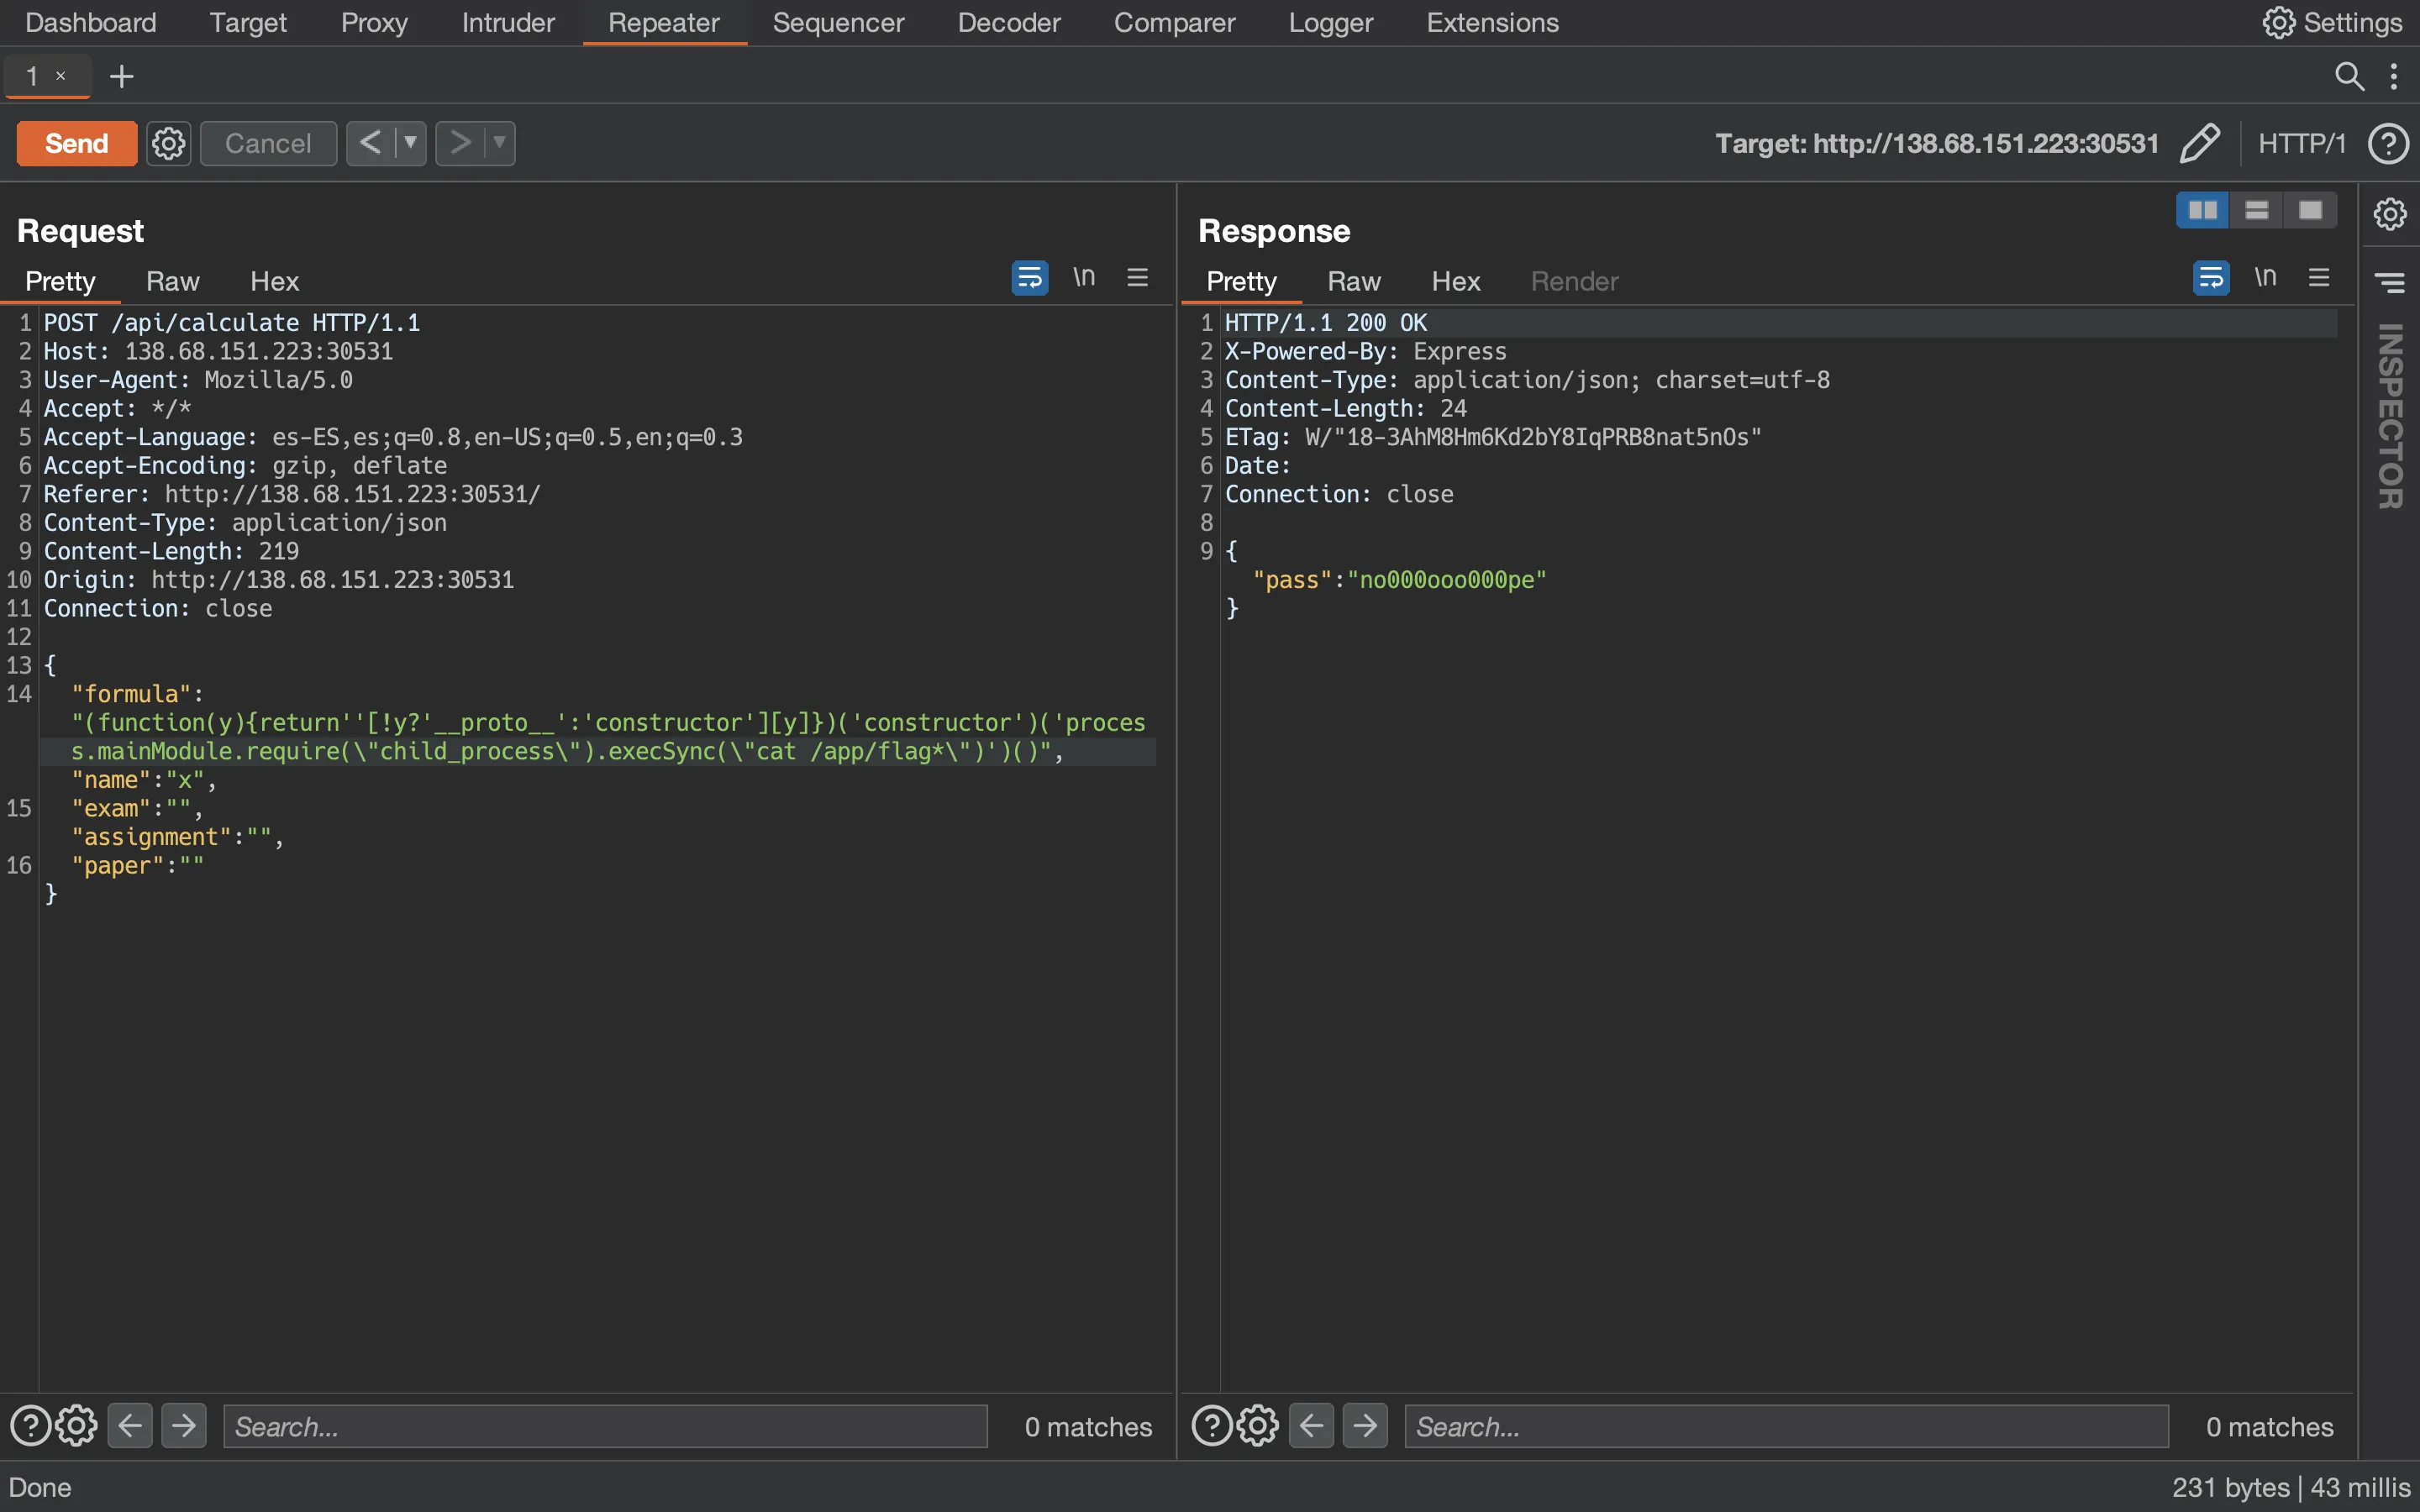Switch to the Intruder tab
The height and width of the screenshot is (1512, 2420).
[x=508, y=22]
